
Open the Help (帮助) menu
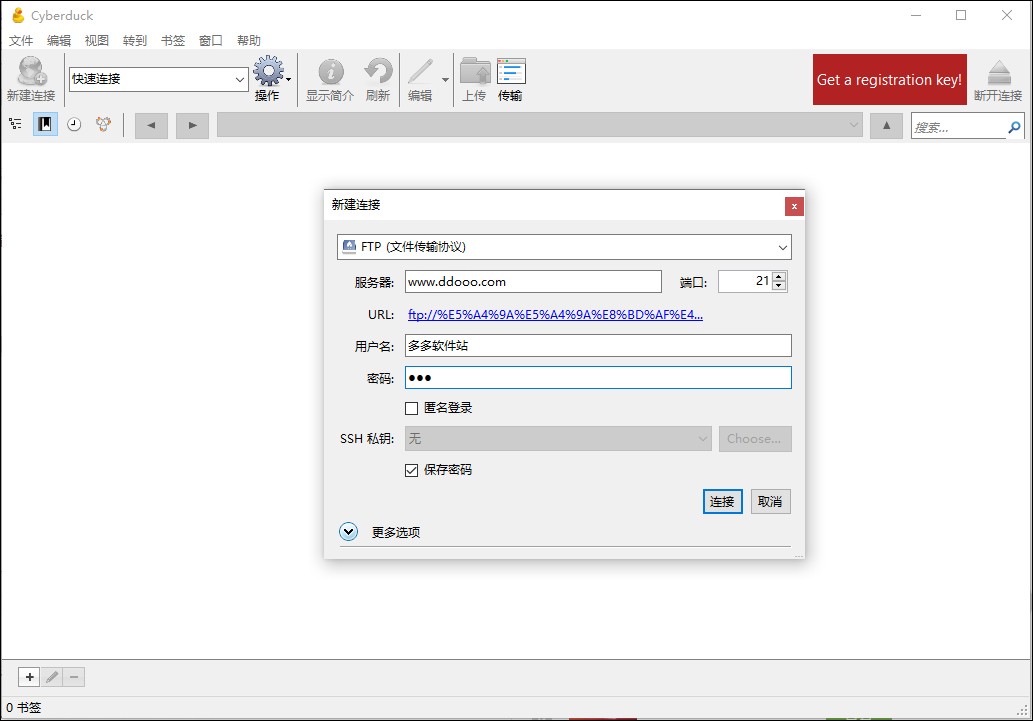point(249,41)
